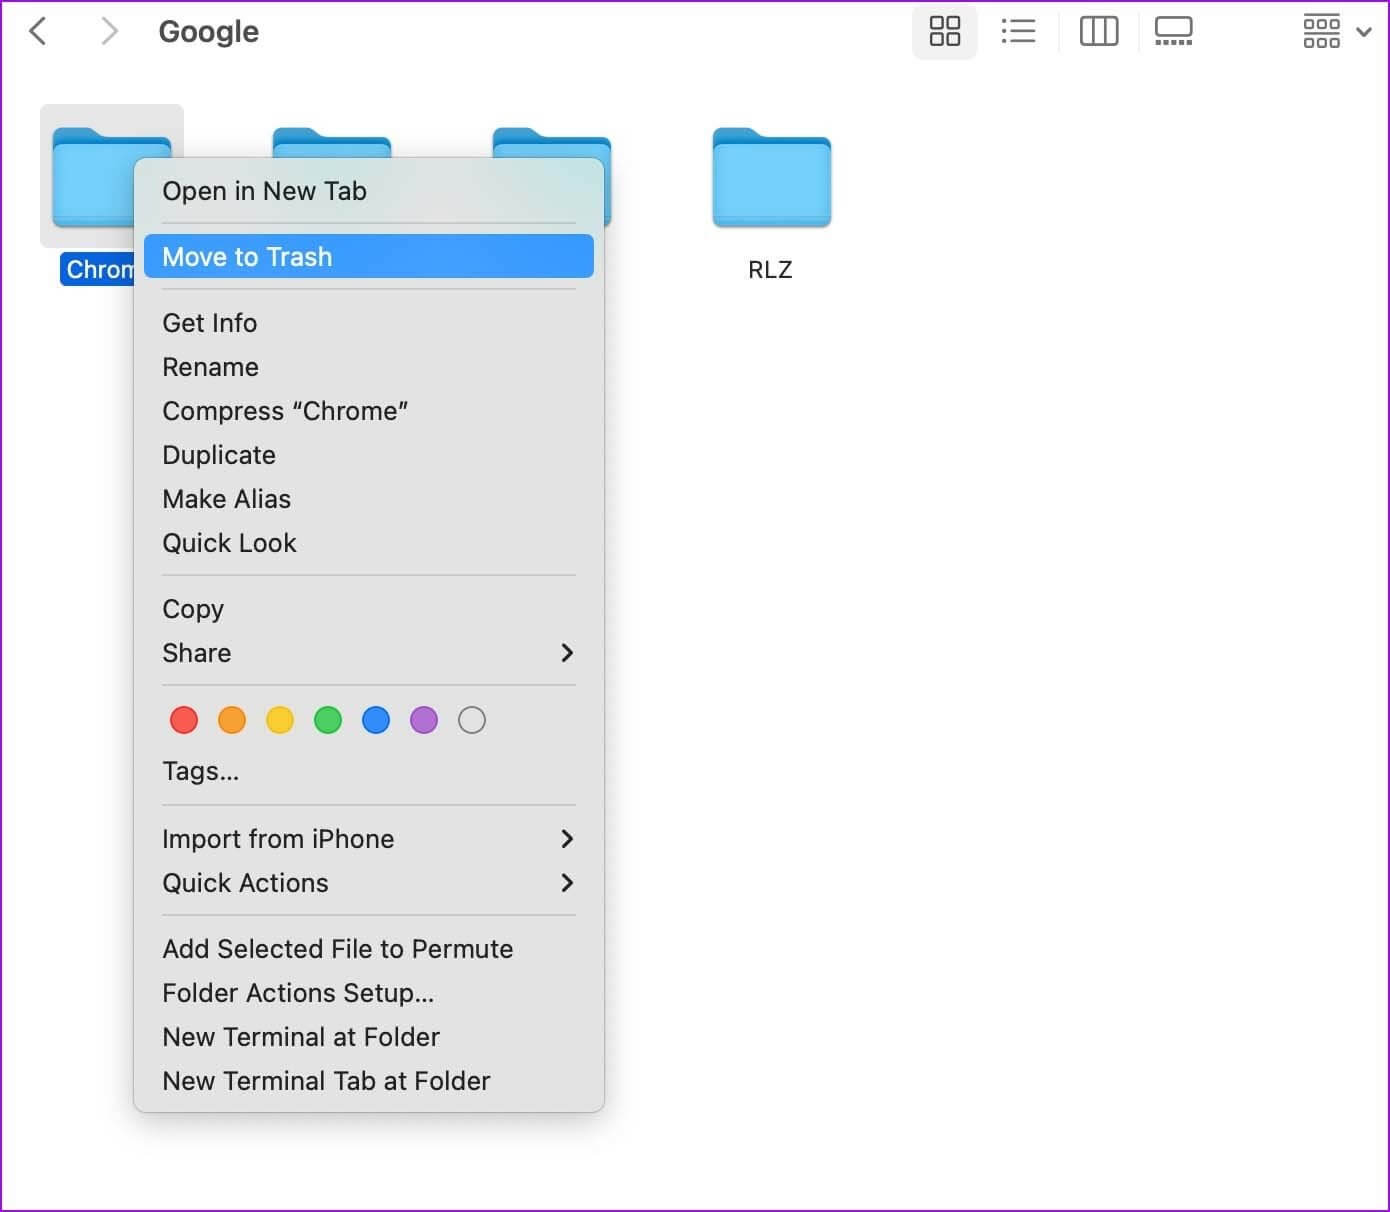Open the group-by options dropdown
Viewport: 1390px width, 1212px height.
(x=1335, y=31)
